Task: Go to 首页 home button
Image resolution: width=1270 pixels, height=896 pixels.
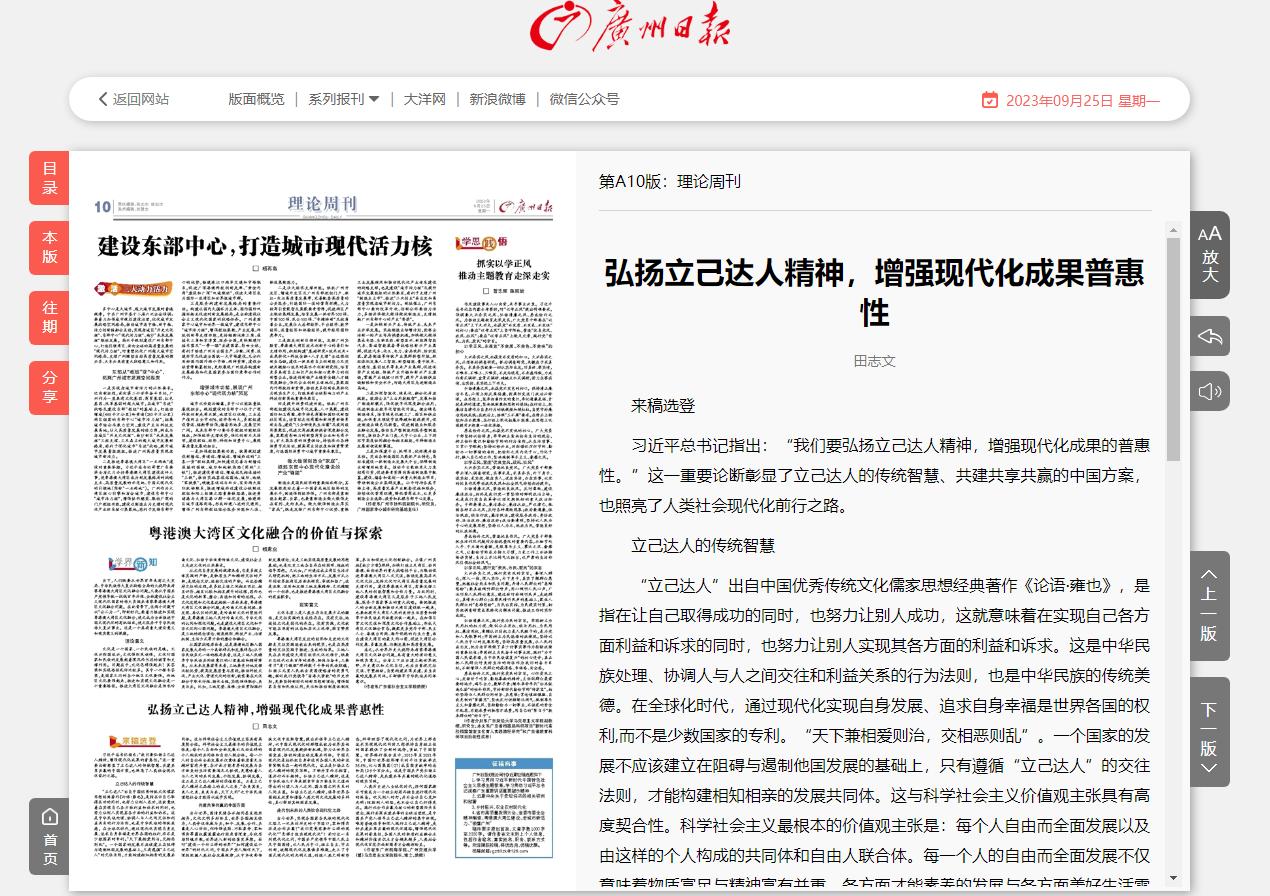Action: tap(49, 837)
